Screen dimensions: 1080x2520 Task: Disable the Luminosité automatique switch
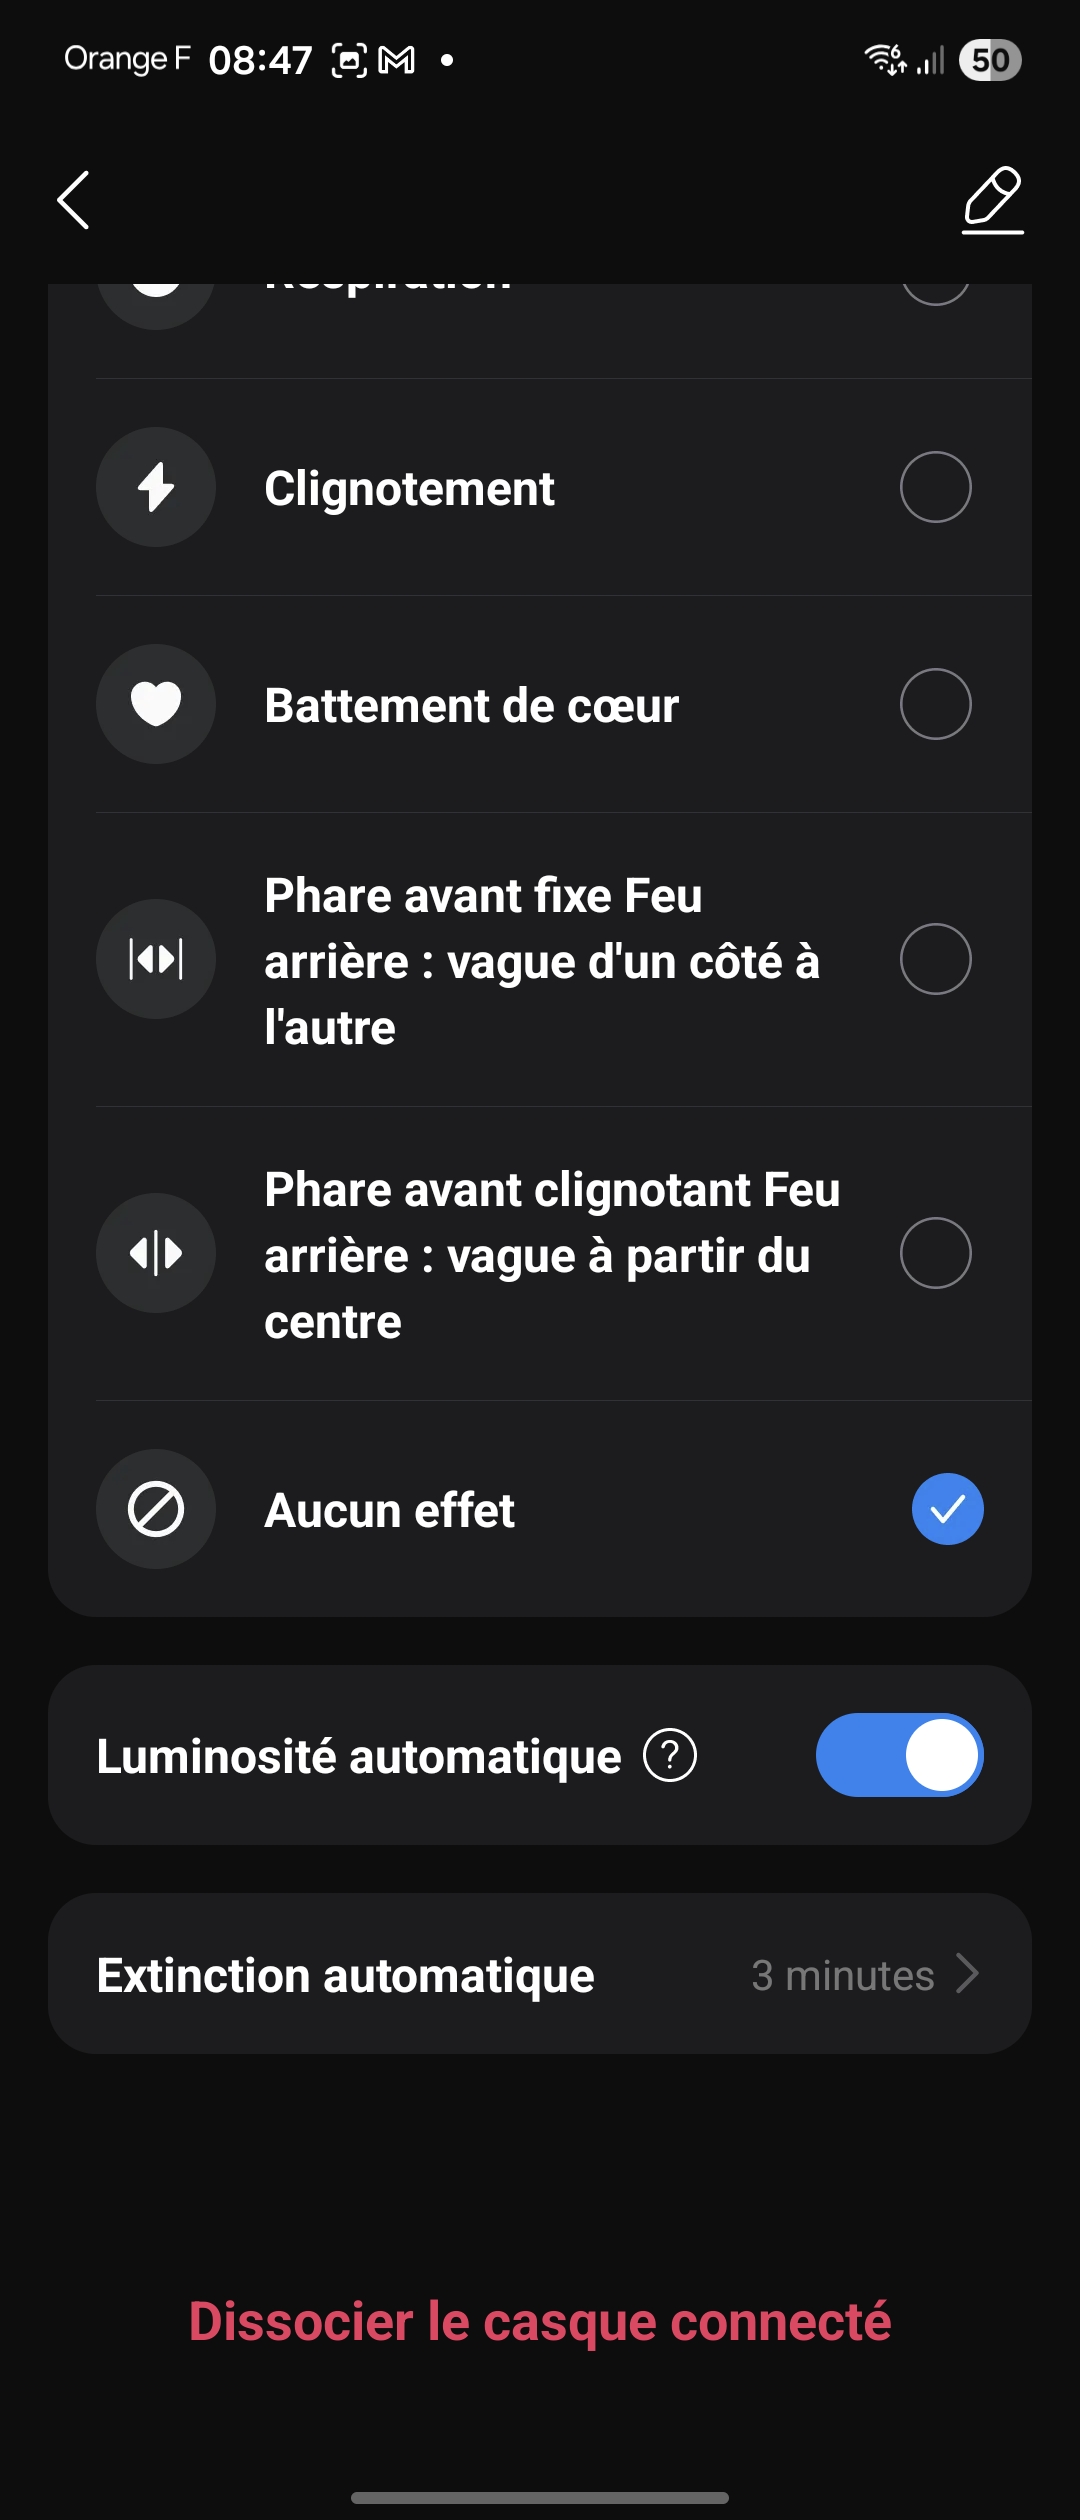click(899, 1755)
